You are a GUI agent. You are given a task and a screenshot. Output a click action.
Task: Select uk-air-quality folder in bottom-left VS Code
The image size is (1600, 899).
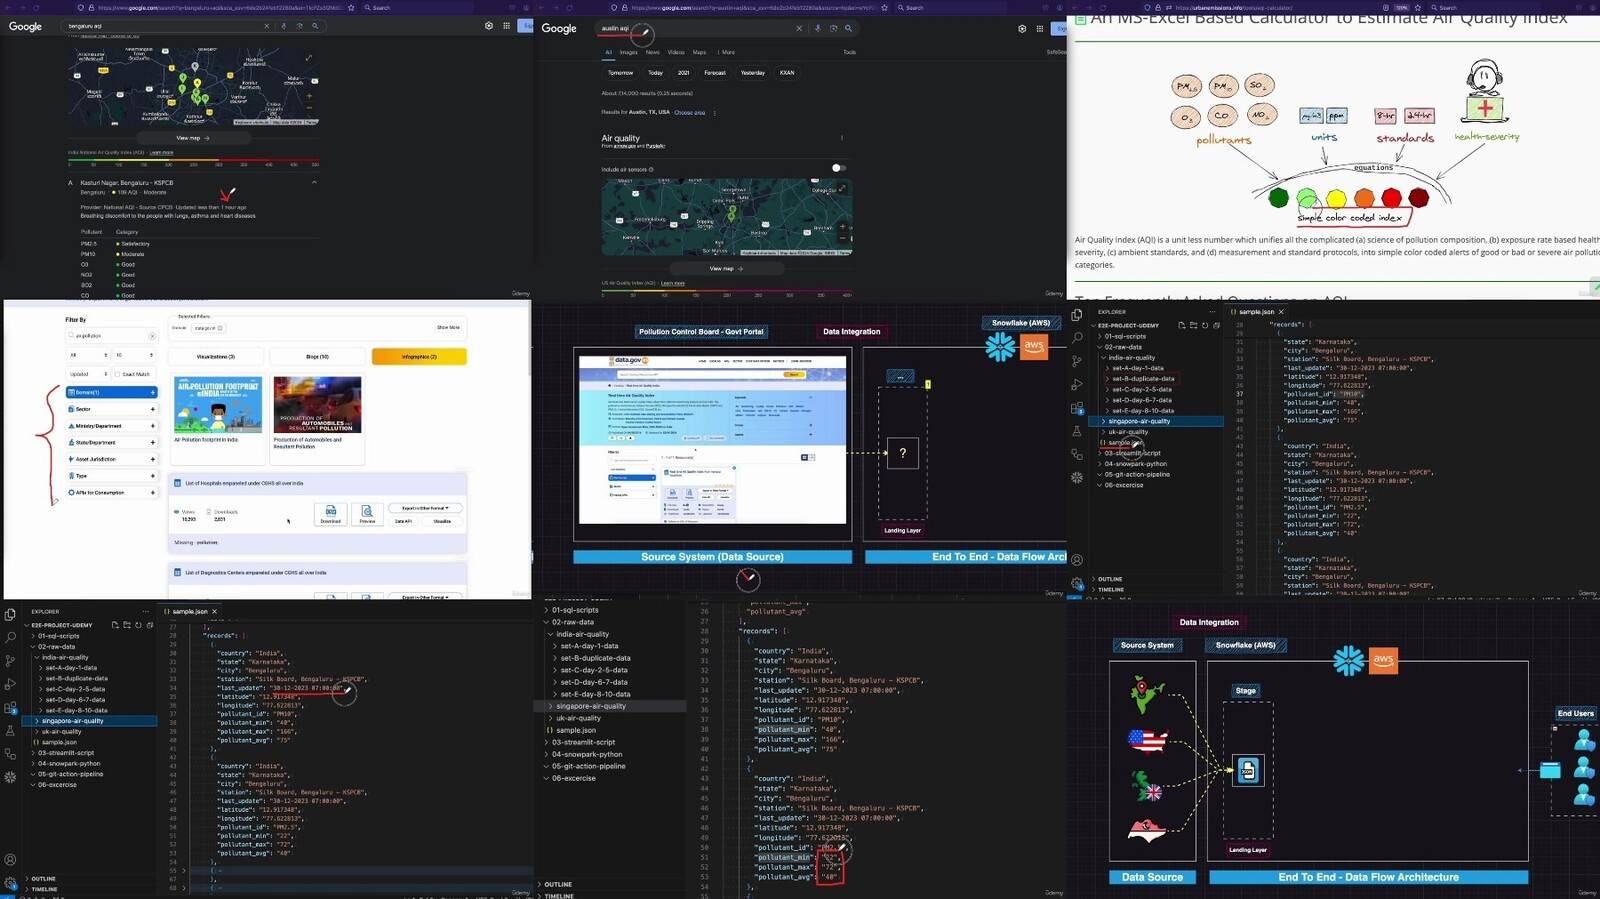(62, 731)
